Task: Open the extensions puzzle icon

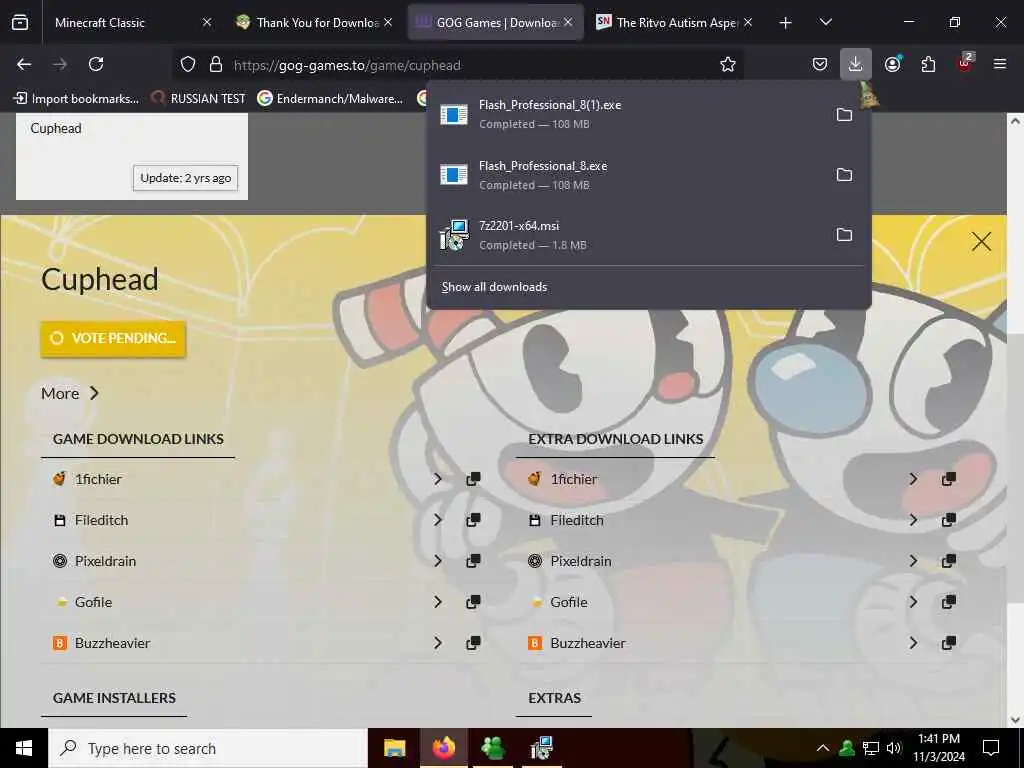Action: click(928, 64)
